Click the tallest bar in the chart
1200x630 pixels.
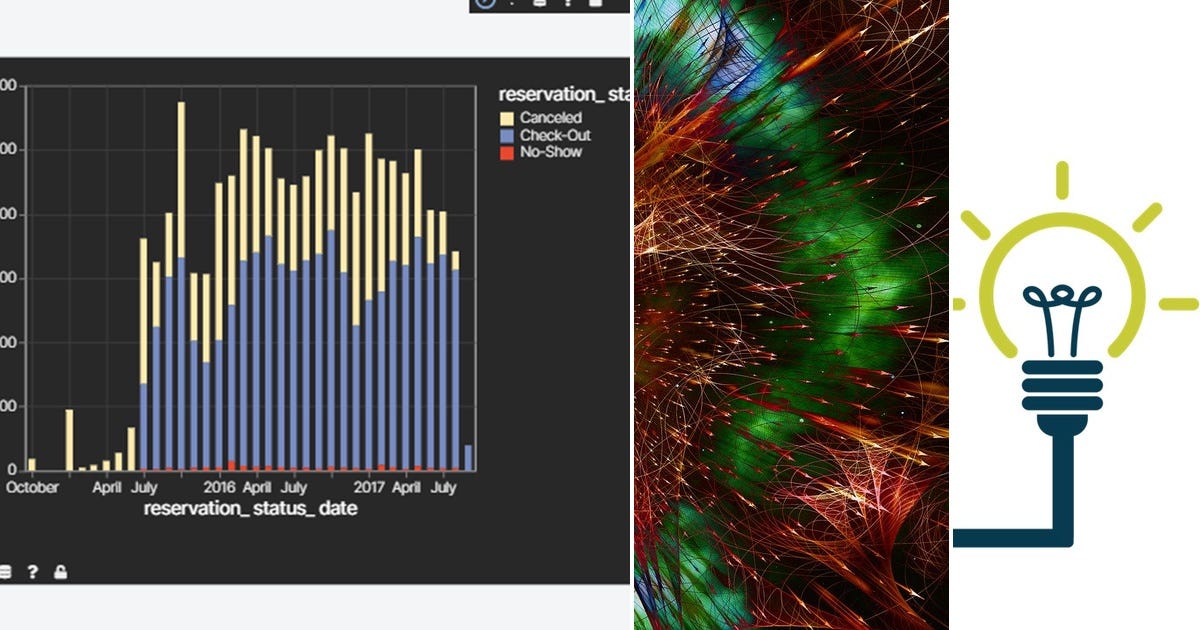(181, 286)
